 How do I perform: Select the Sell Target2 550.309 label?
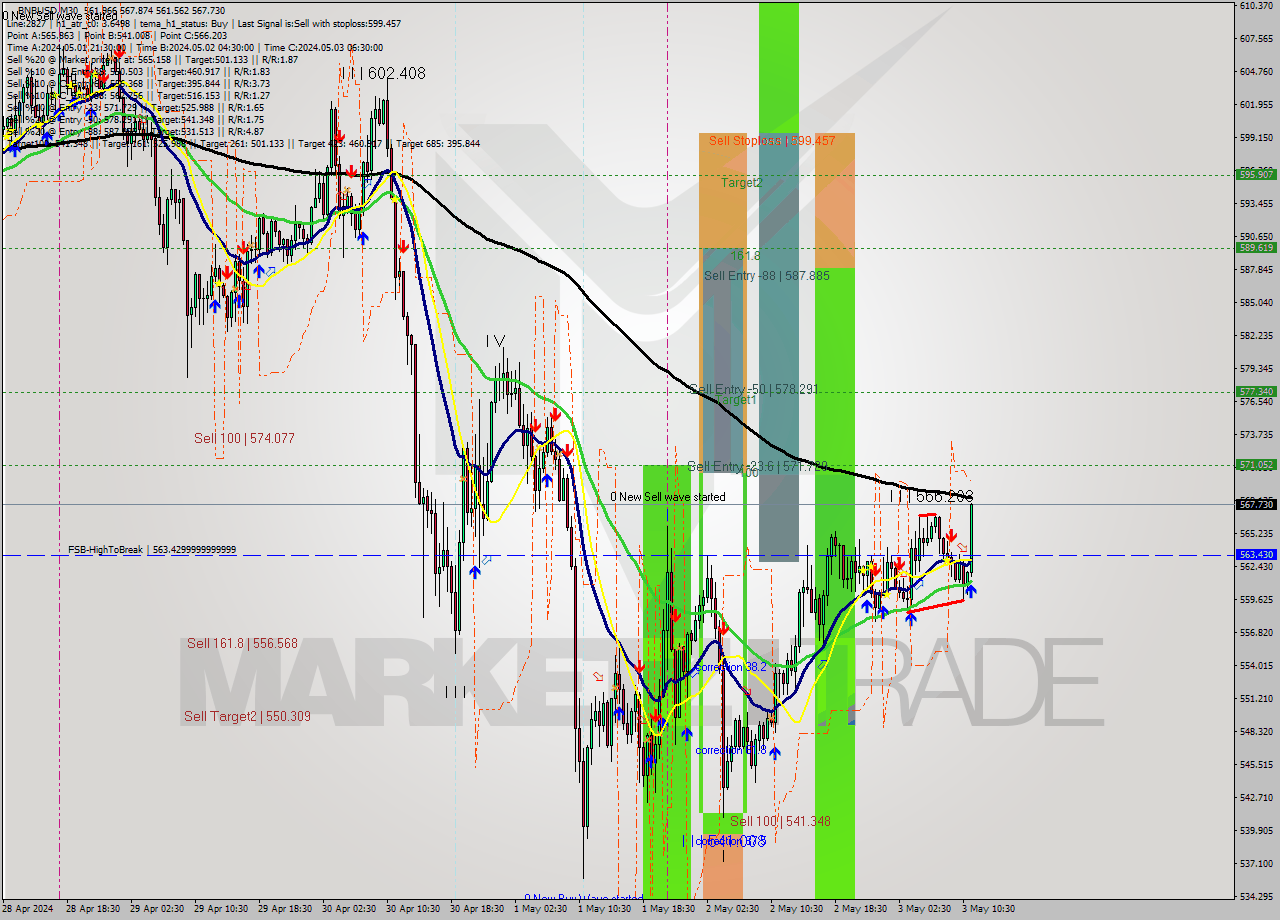[247, 716]
